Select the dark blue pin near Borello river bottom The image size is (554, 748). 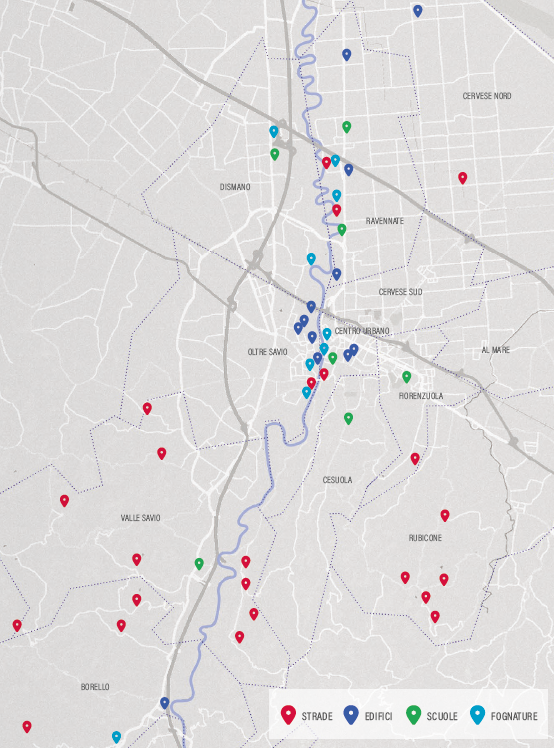click(165, 703)
